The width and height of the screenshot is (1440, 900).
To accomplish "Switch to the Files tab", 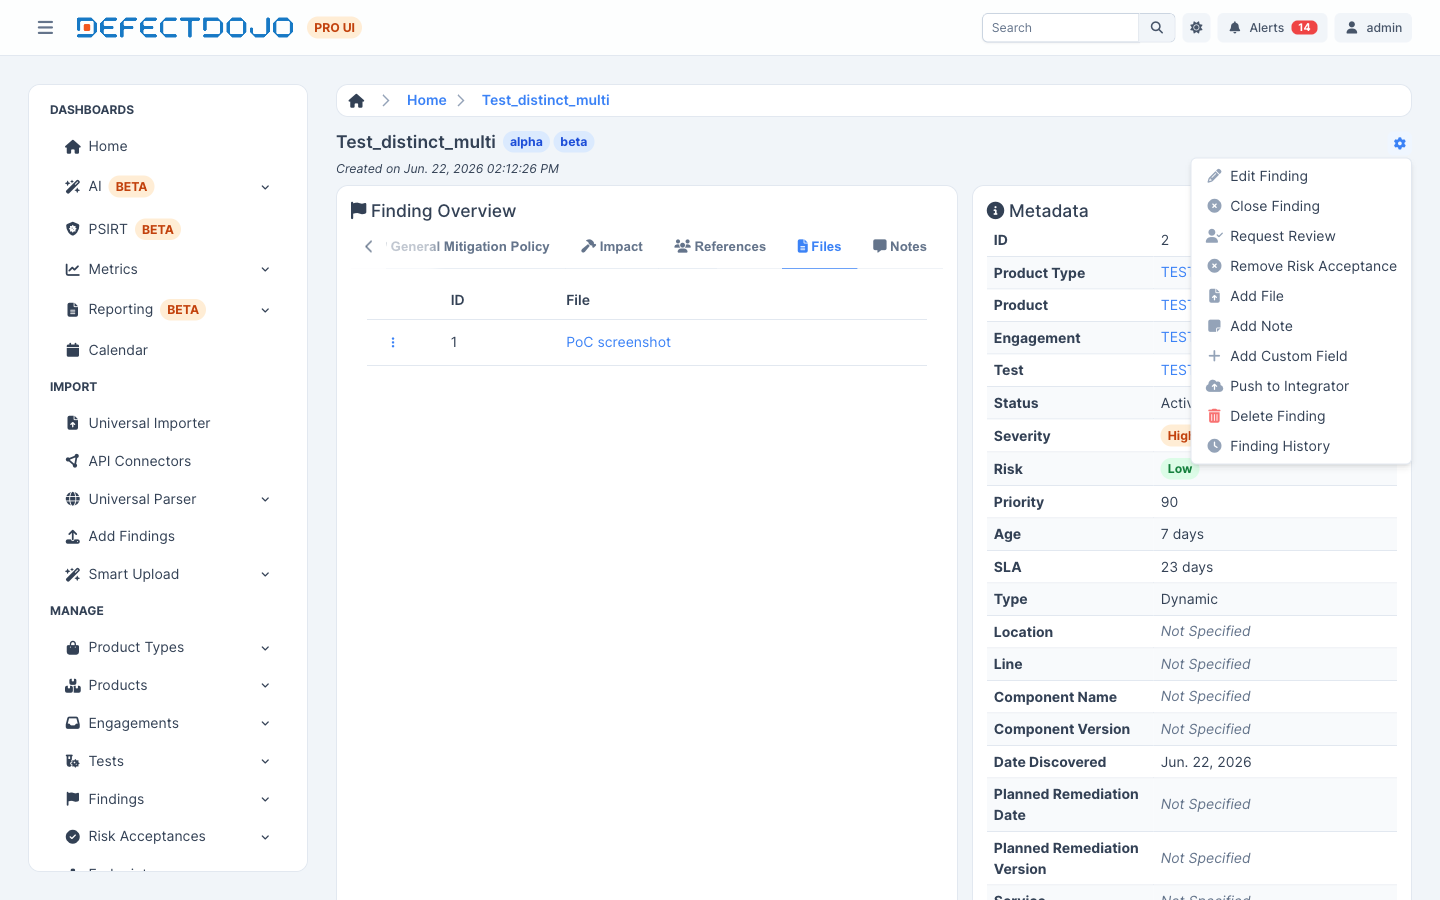I will (819, 246).
